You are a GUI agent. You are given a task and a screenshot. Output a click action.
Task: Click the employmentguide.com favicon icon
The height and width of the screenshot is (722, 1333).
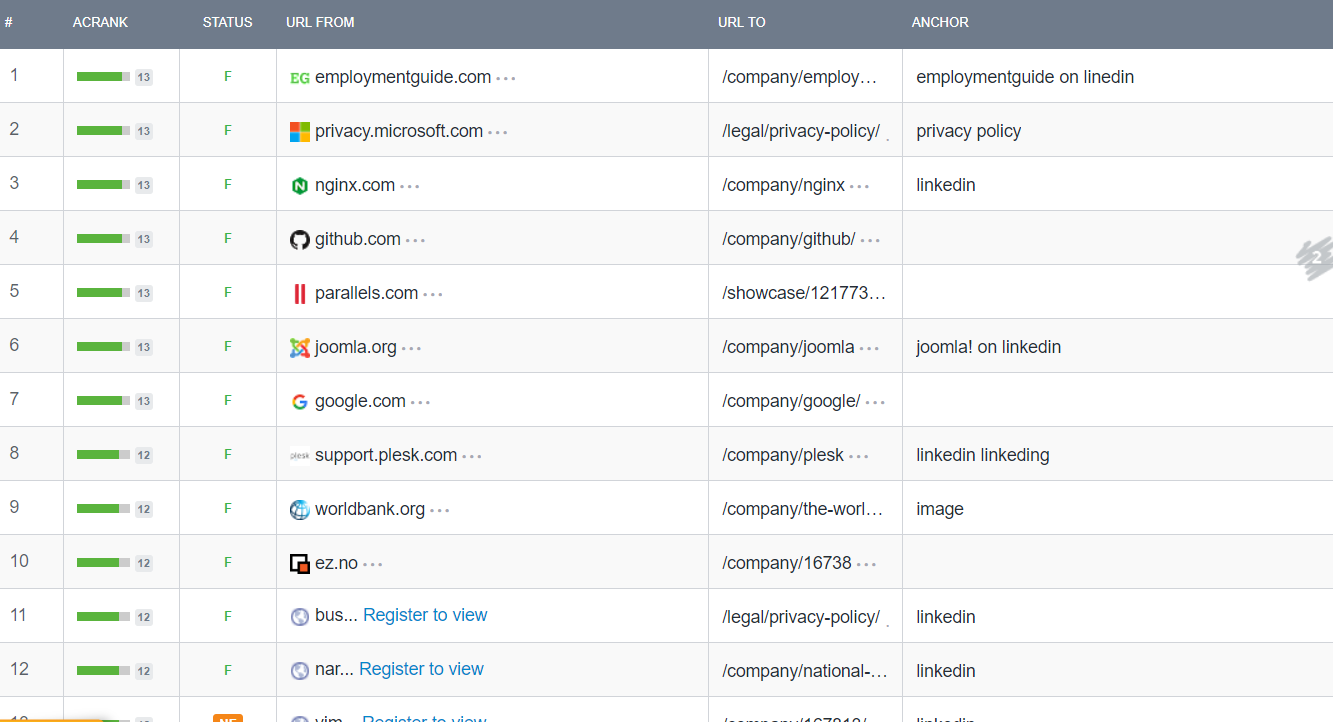click(x=300, y=77)
